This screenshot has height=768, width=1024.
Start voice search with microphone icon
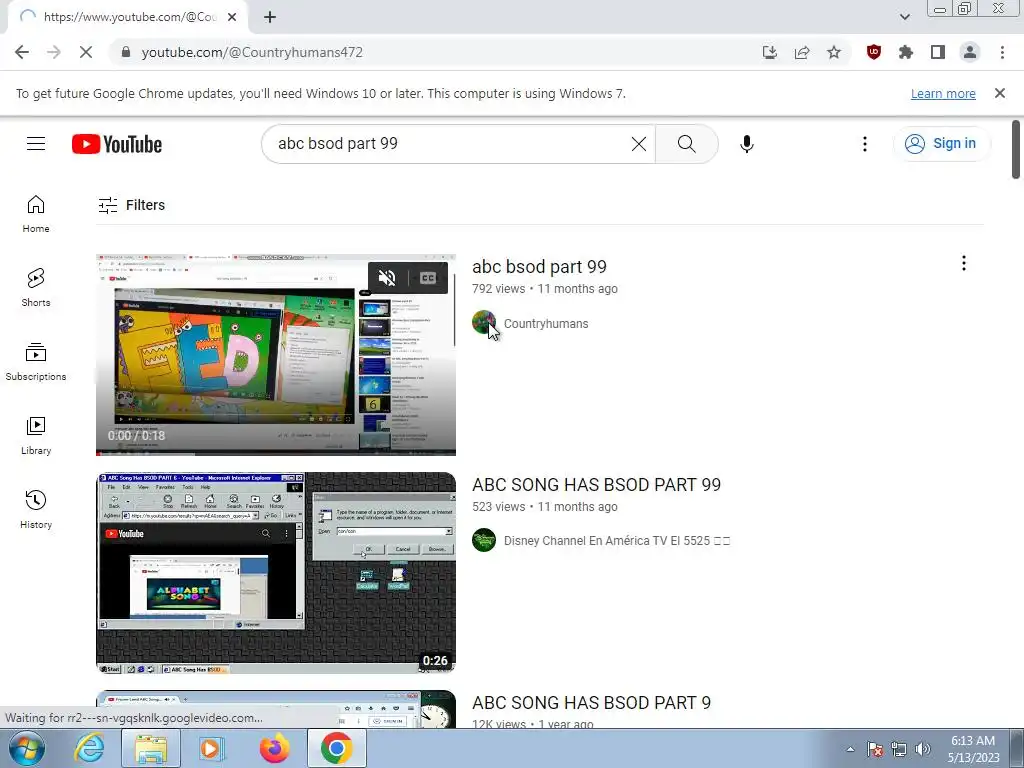tap(746, 144)
